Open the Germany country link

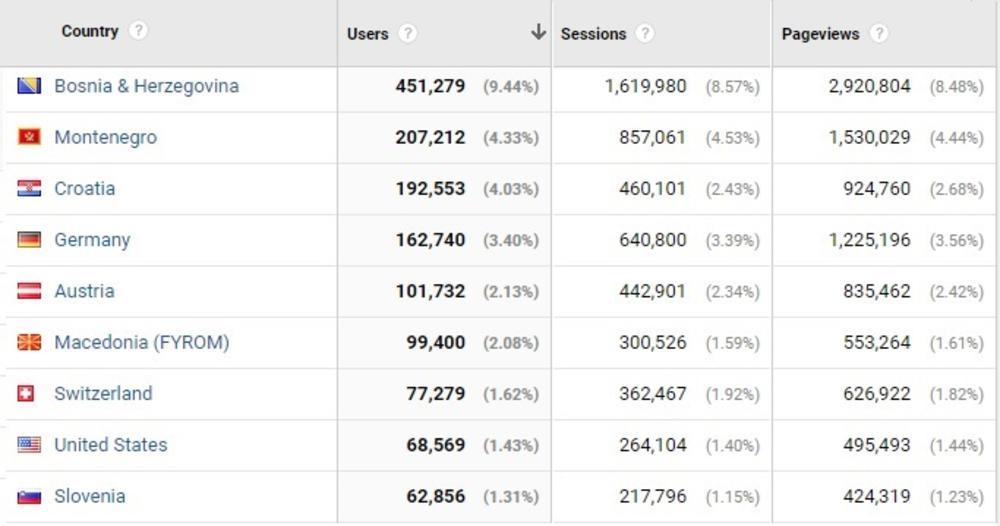[92, 240]
